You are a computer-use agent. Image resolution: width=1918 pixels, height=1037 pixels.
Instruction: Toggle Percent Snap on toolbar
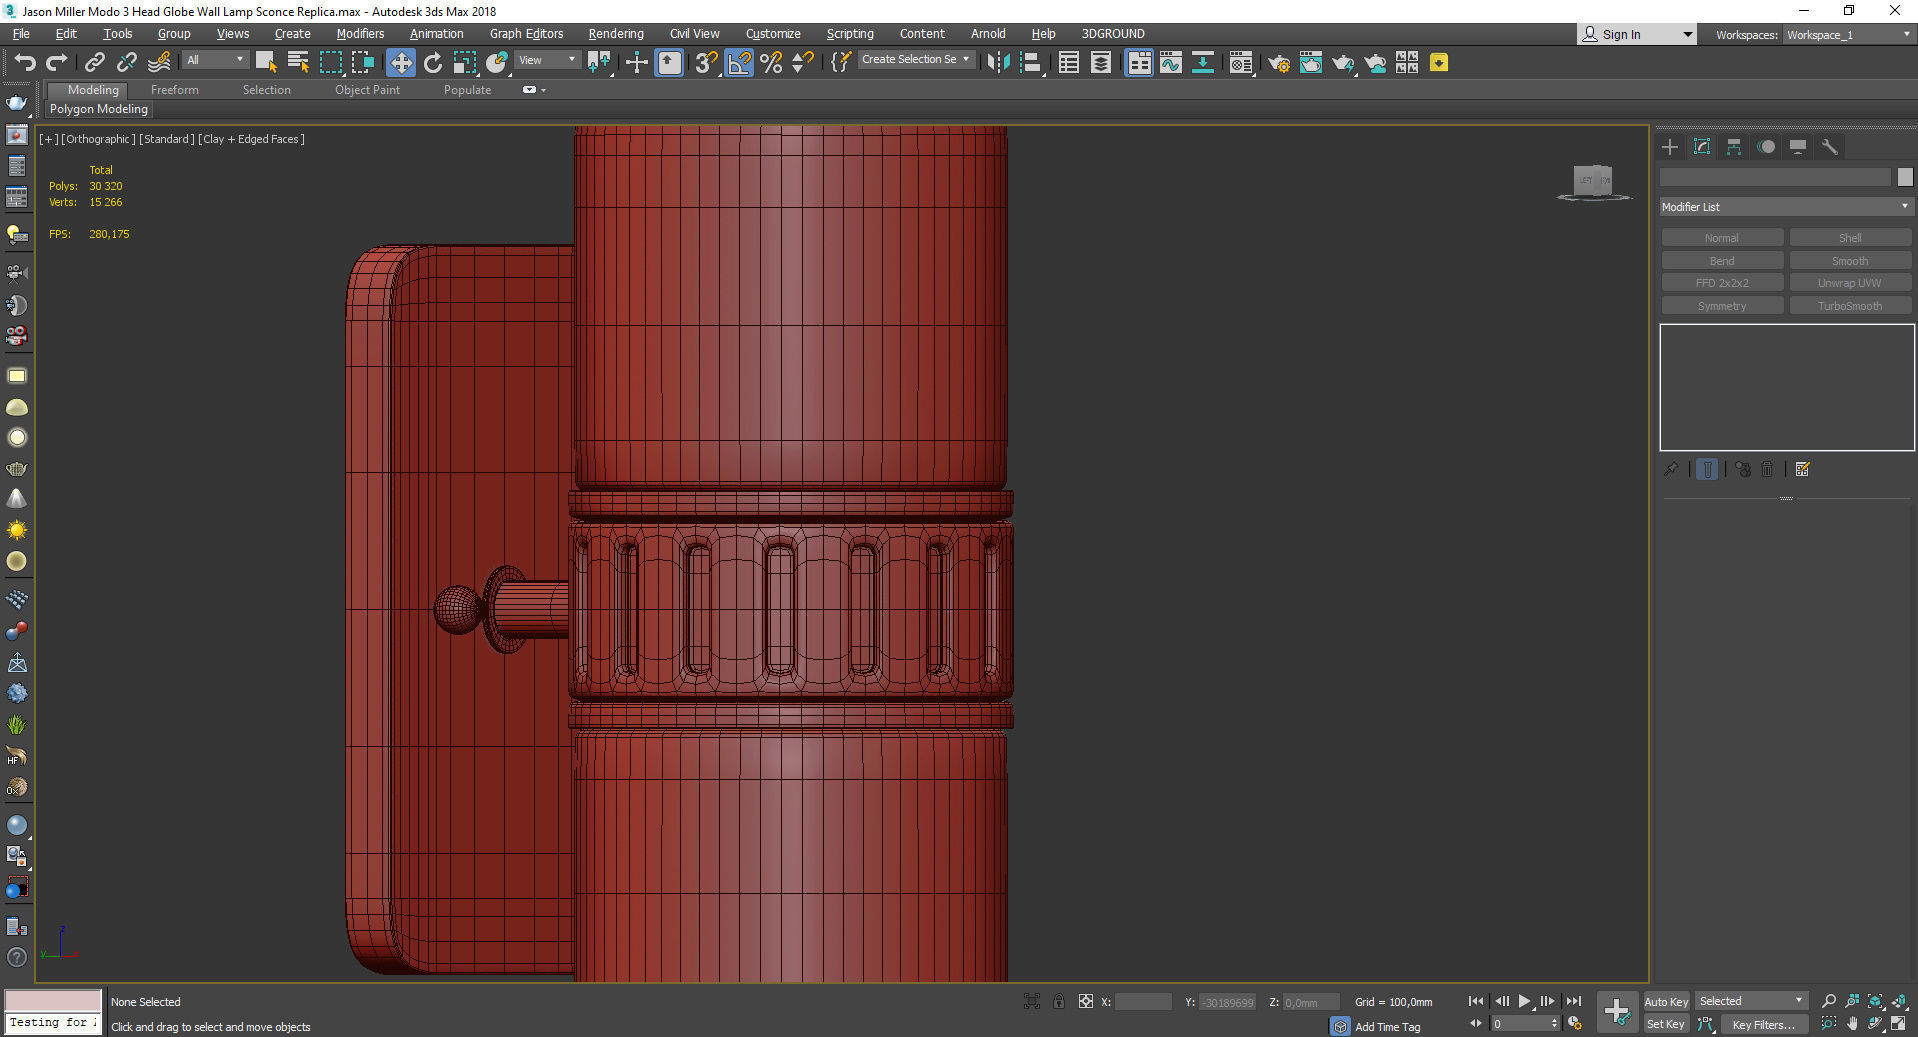pyautogui.click(x=771, y=63)
